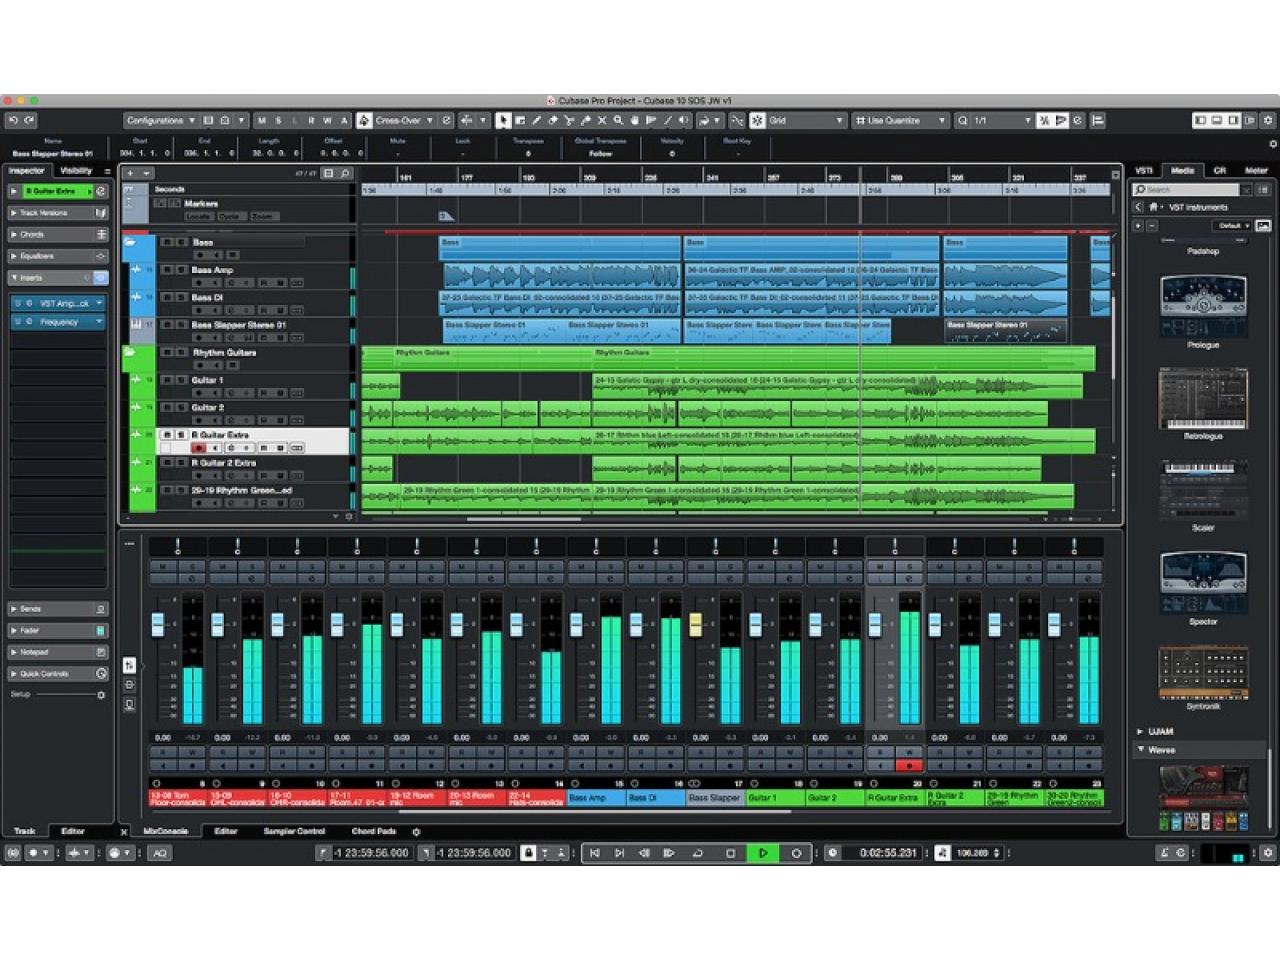The width and height of the screenshot is (1280, 960).
Task: Click the media browser Home icon
Action: [x=1153, y=207]
